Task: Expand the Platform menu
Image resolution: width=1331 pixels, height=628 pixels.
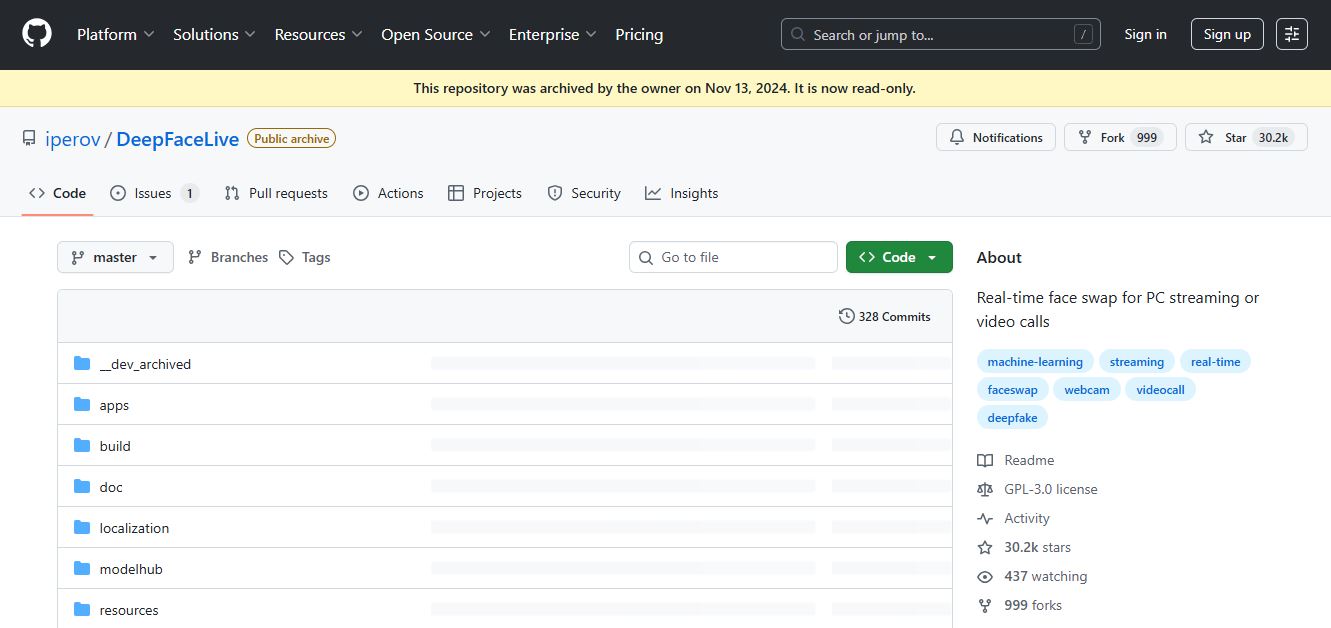Action: tap(115, 34)
